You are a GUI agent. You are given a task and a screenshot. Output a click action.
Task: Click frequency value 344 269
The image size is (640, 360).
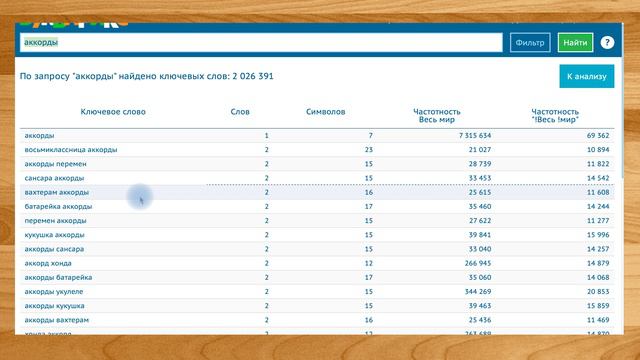pyautogui.click(x=478, y=292)
